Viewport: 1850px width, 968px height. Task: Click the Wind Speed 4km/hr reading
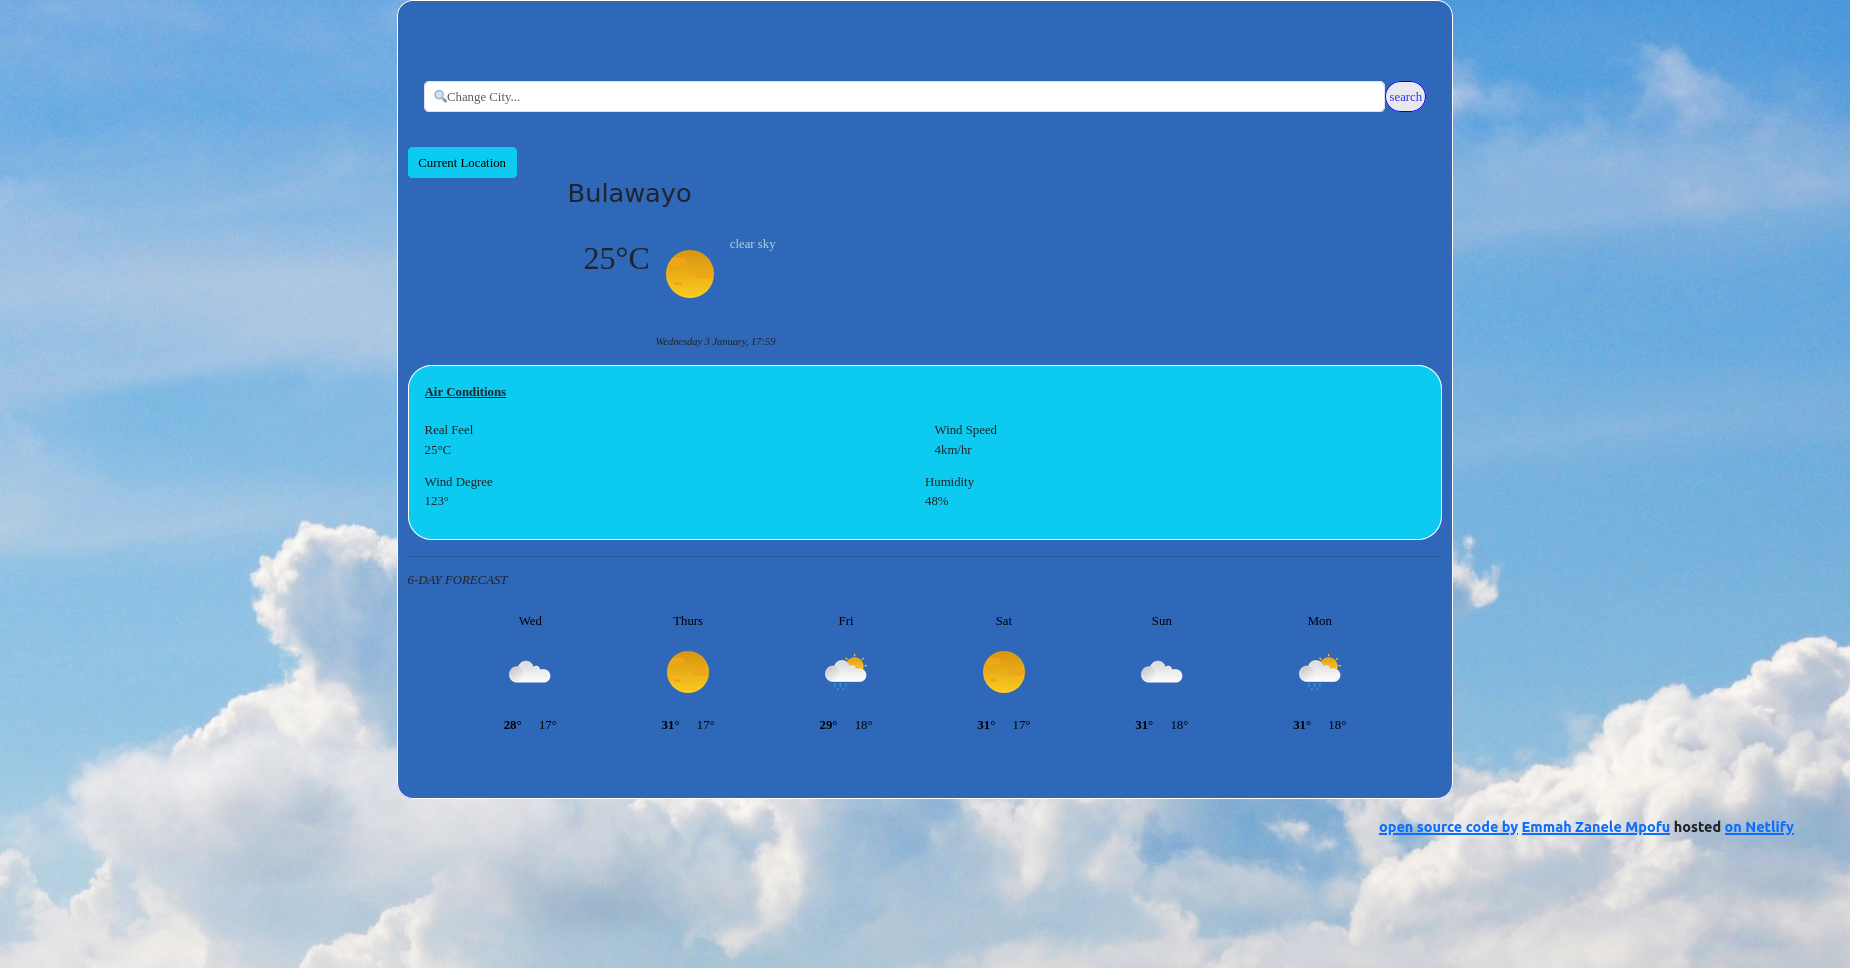[x=953, y=450]
